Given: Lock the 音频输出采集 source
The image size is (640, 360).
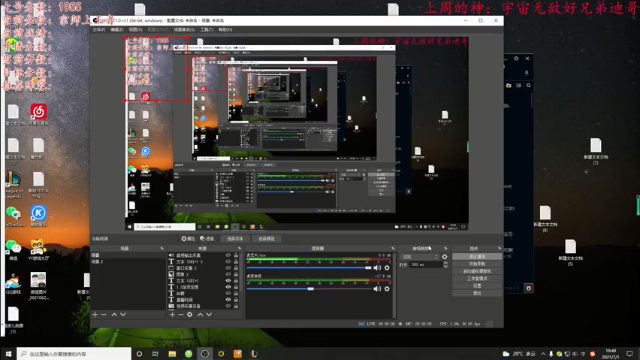Looking at the screenshot, I should [x=236, y=255].
